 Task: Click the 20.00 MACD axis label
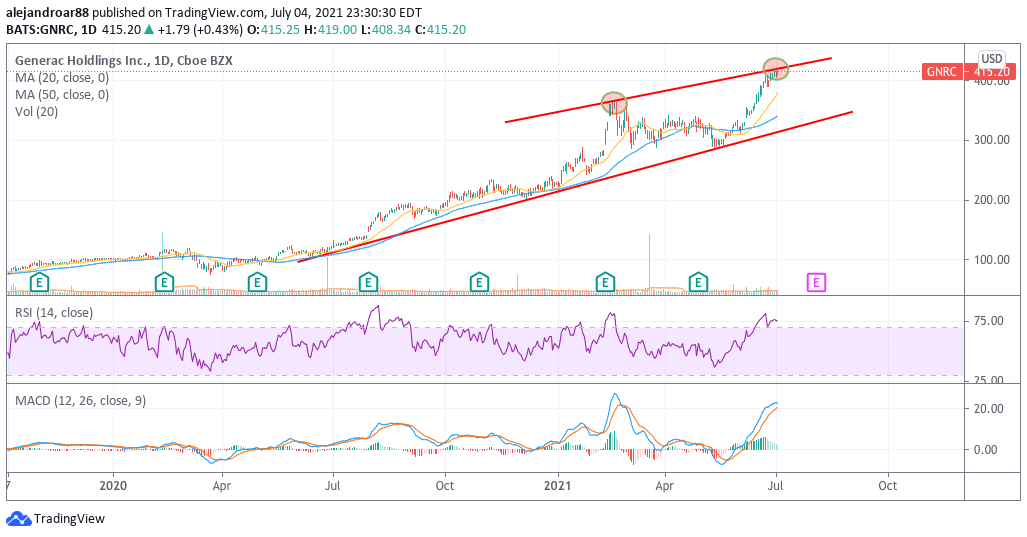988,409
